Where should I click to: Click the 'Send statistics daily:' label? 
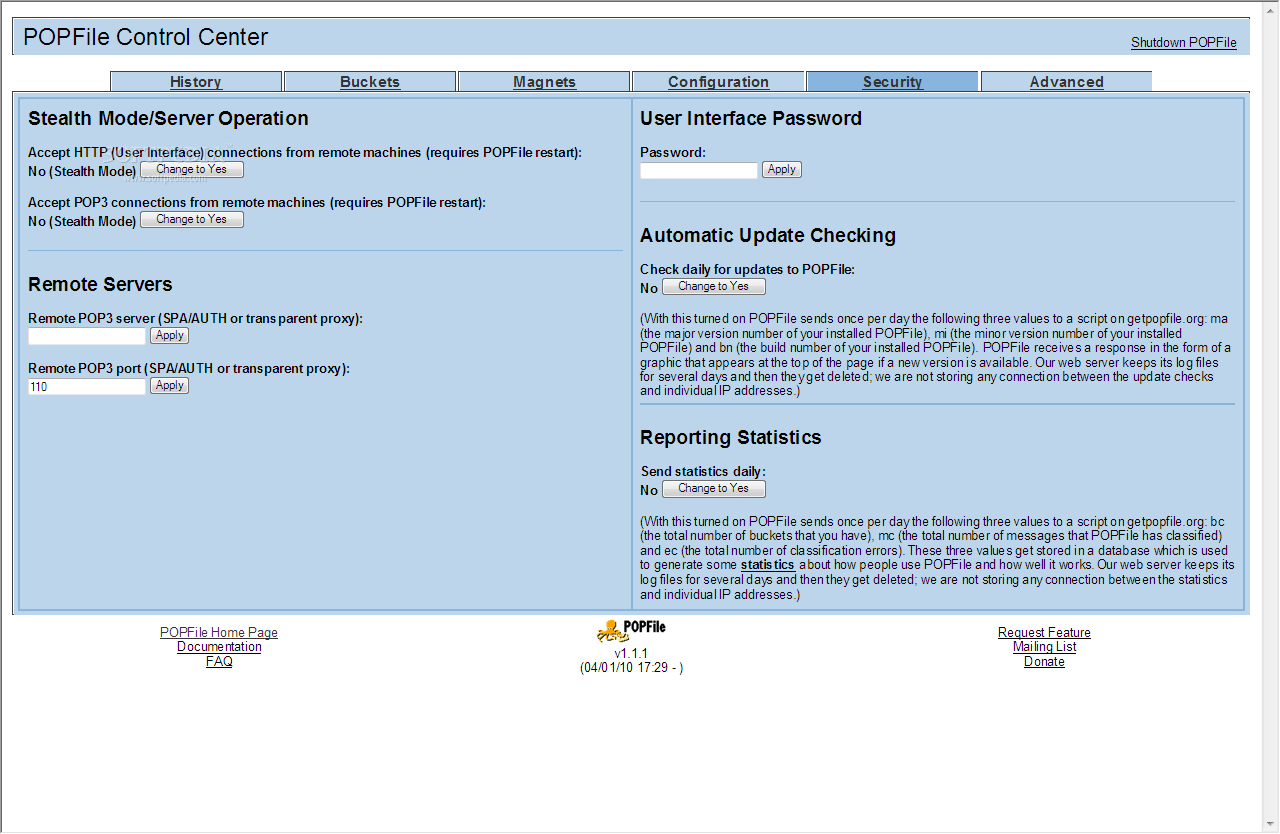pos(703,472)
